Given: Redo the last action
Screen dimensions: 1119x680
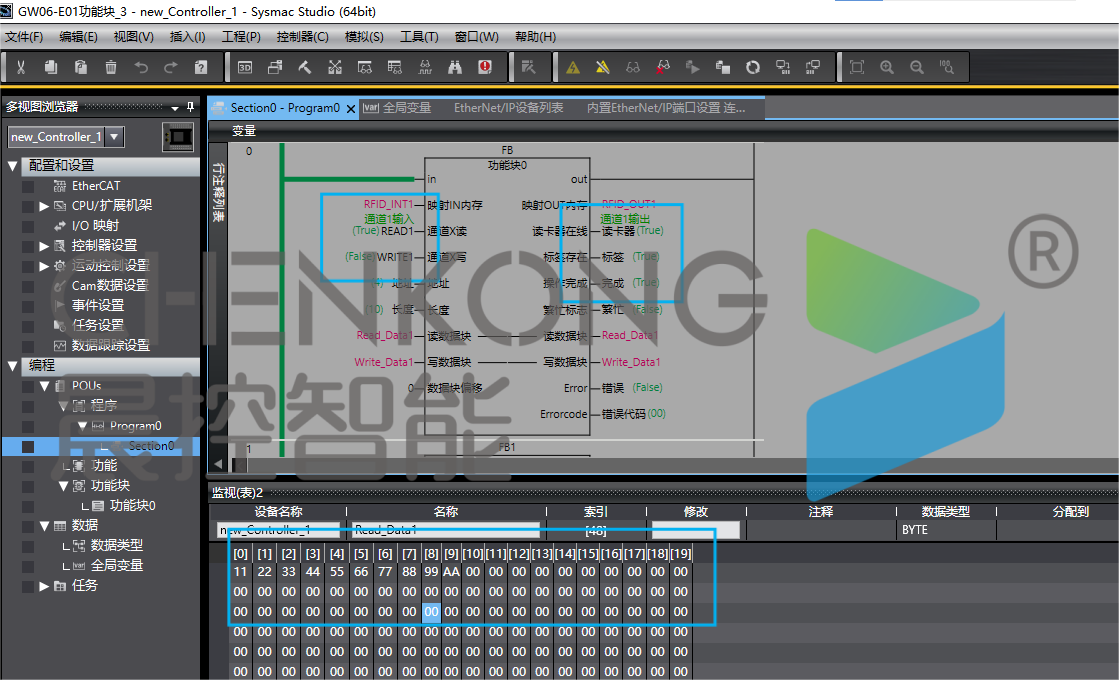Looking at the screenshot, I should (171, 67).
